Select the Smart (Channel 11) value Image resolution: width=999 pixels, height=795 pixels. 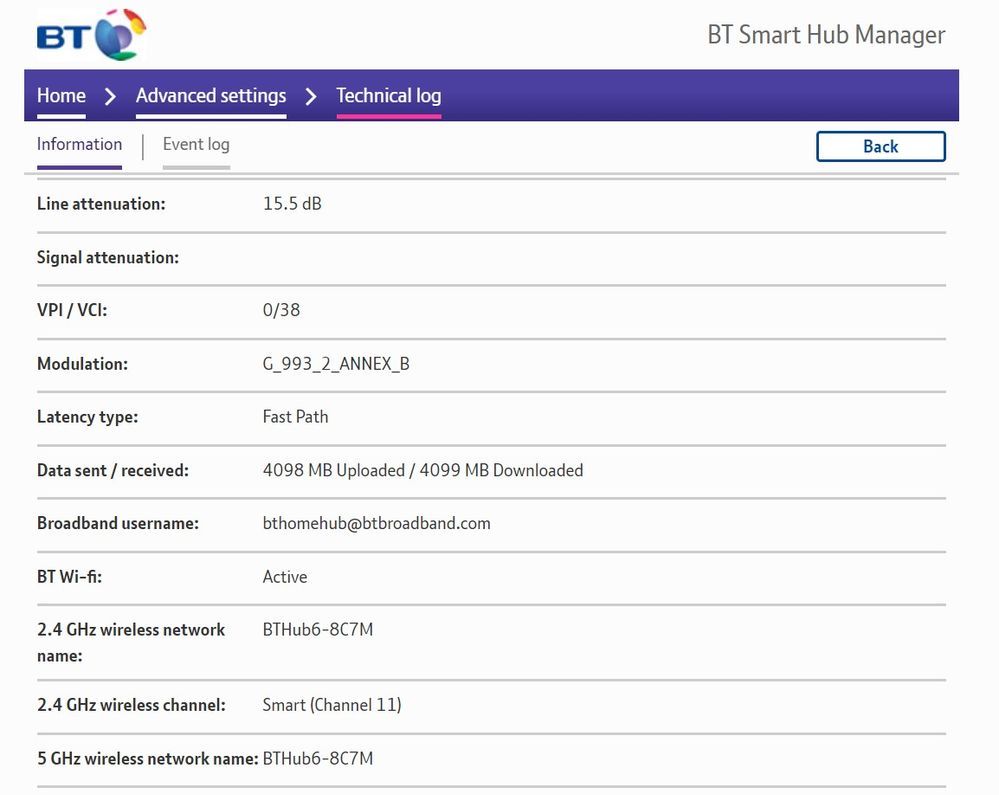click(332, 705)
